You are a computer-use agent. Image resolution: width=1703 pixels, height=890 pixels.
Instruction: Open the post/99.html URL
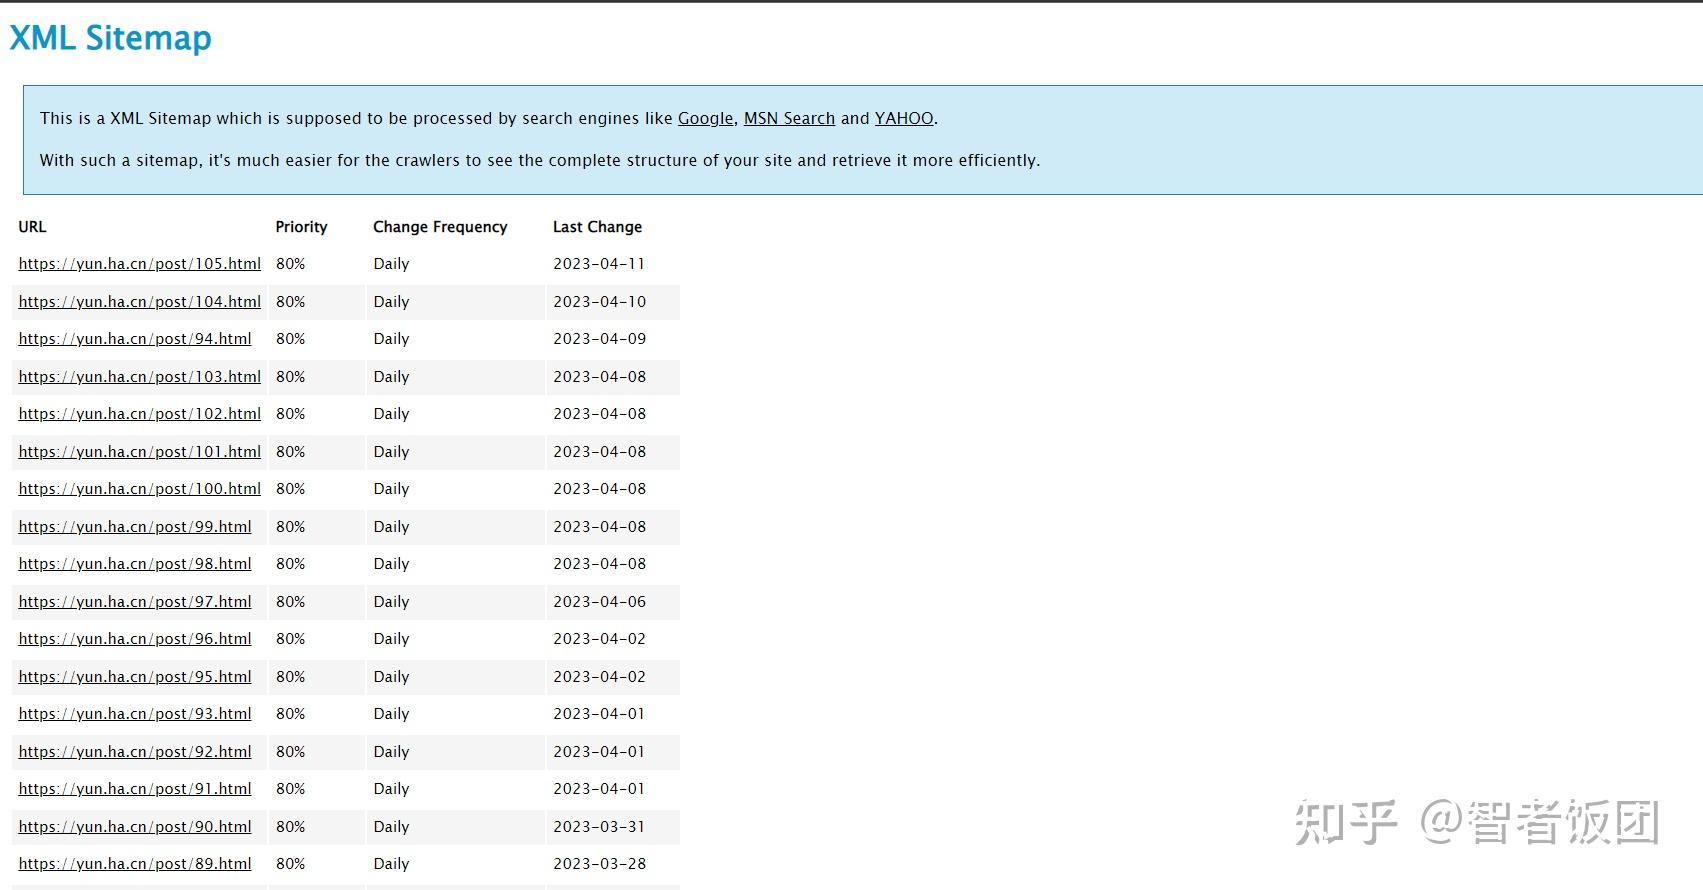pos(135,527)
